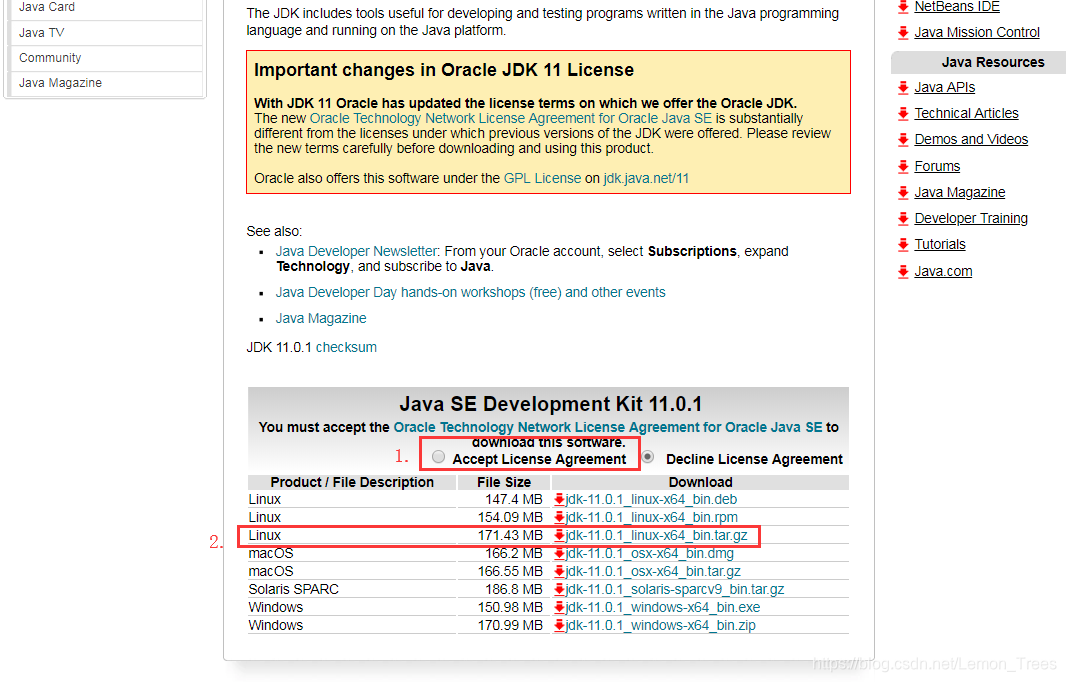Image resolution: width=1066 pixels, height=682 pixels.
Task: Select the Decline License Agreement radio button
Action: coord(648,457)
